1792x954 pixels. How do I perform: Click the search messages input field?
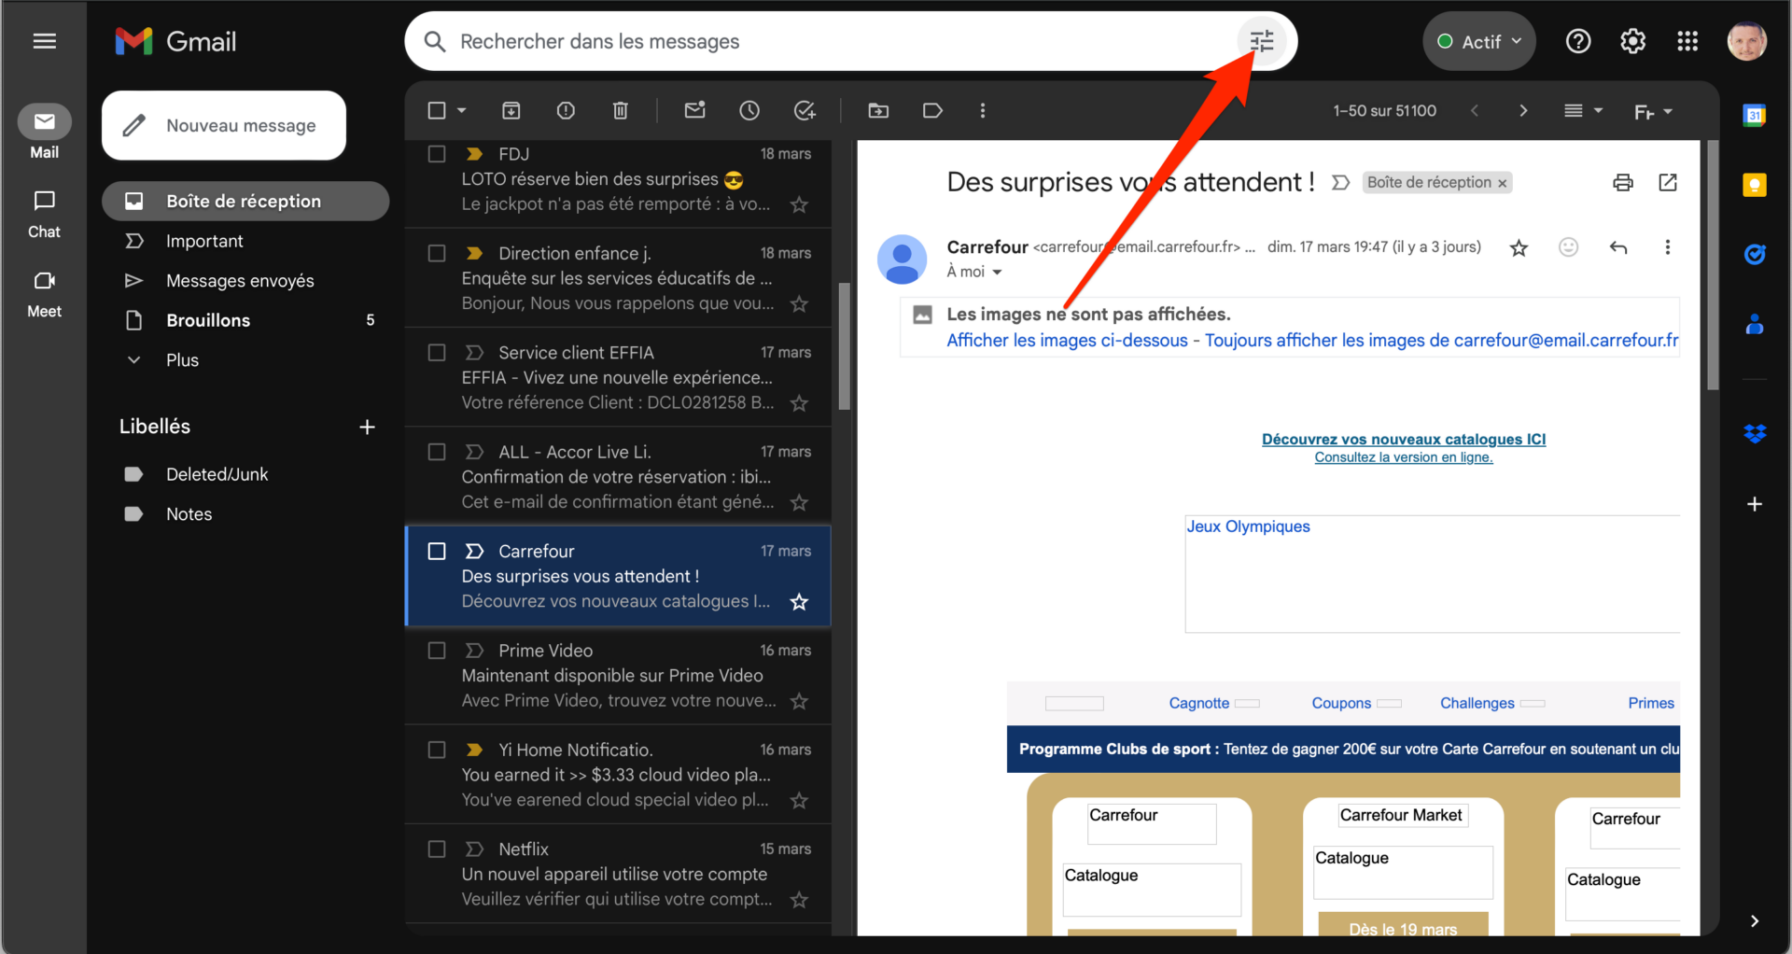(x=820, y=41)
